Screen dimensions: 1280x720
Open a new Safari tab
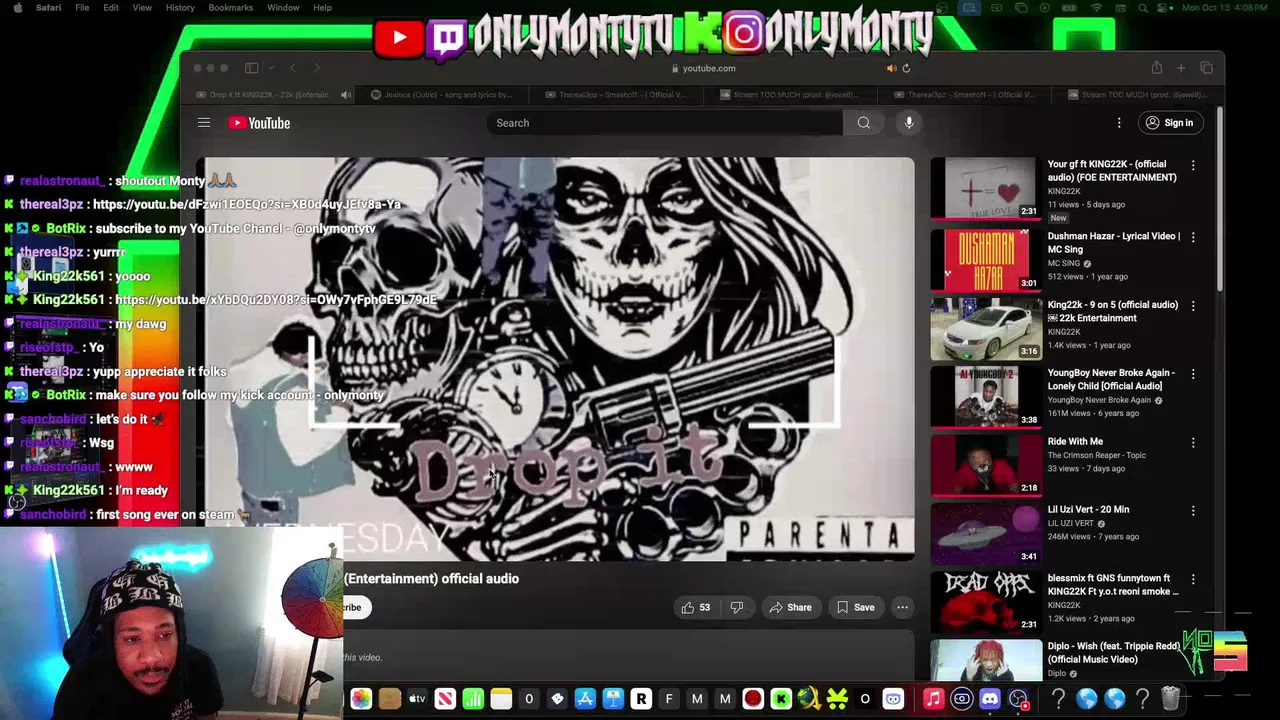coord(1181,68)
